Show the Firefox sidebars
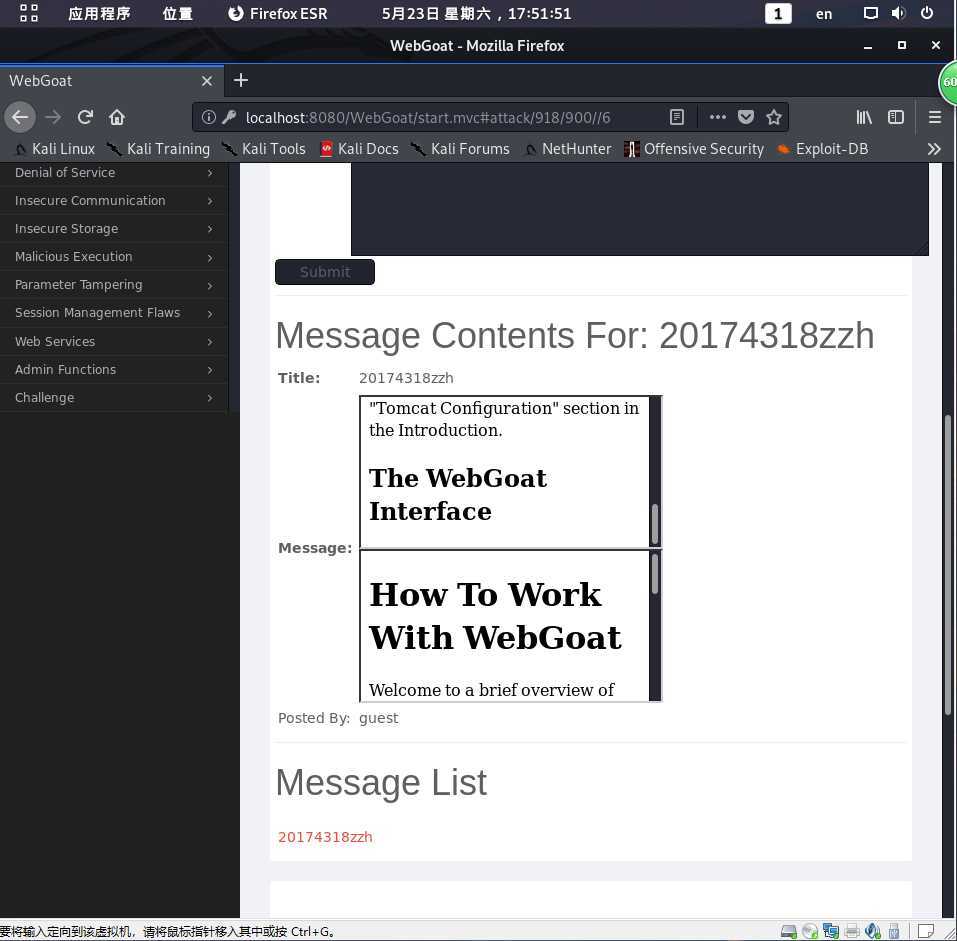The height and width of the screenshot is (941, 957). point(896,117)
